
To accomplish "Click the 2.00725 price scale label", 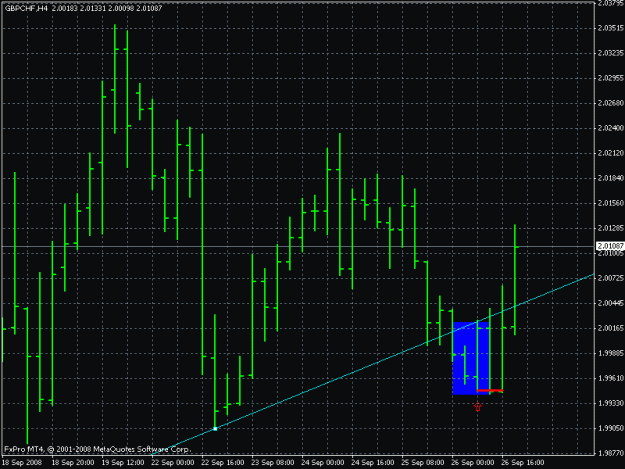I will (x=611, y=278).
